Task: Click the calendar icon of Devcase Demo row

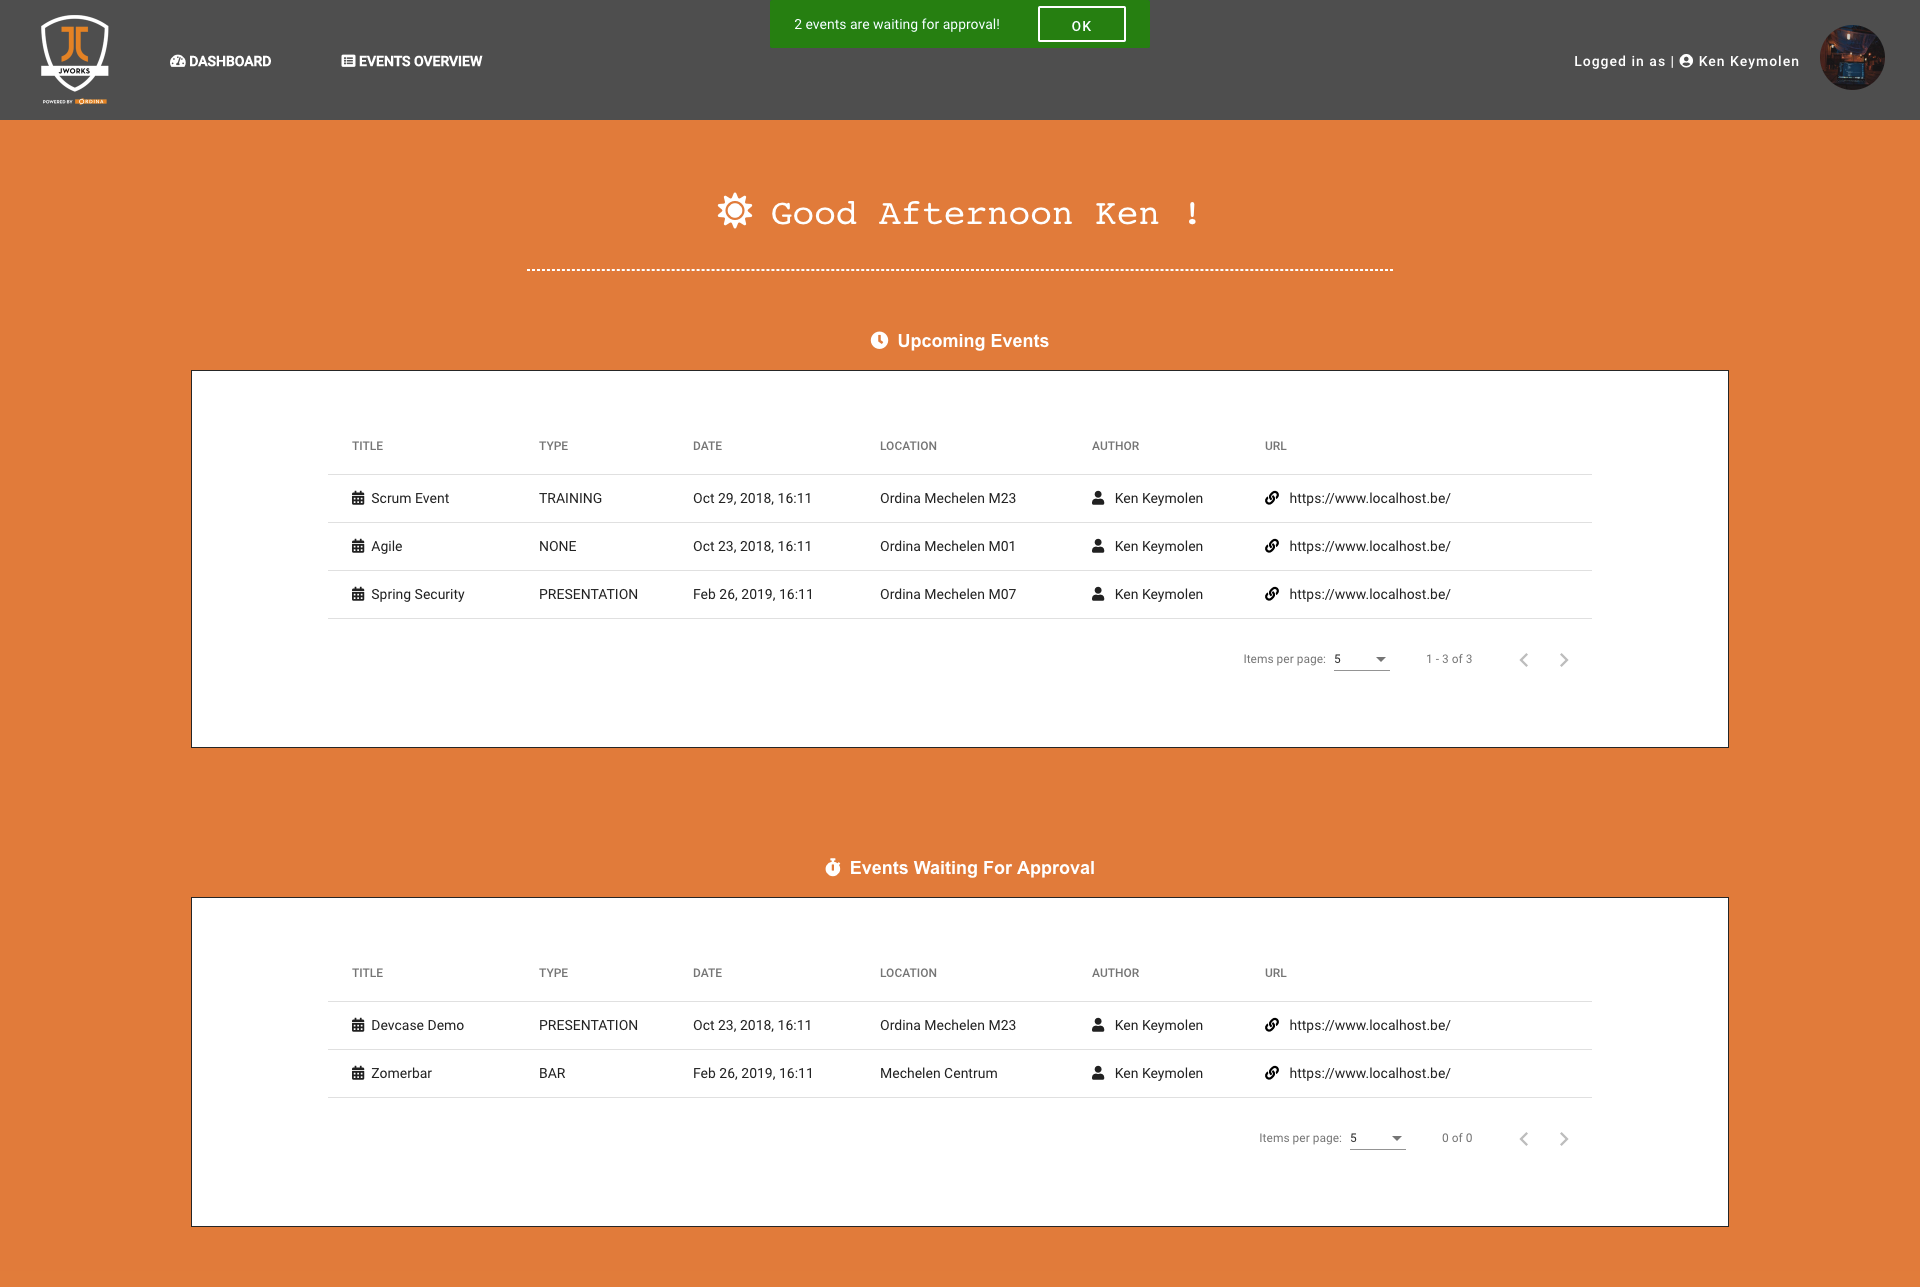Action: coord(358,1025)
